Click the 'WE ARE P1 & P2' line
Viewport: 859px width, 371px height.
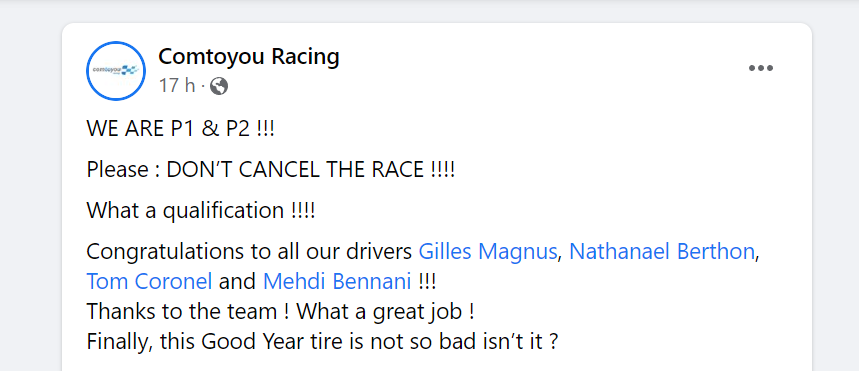pos(180,130)
